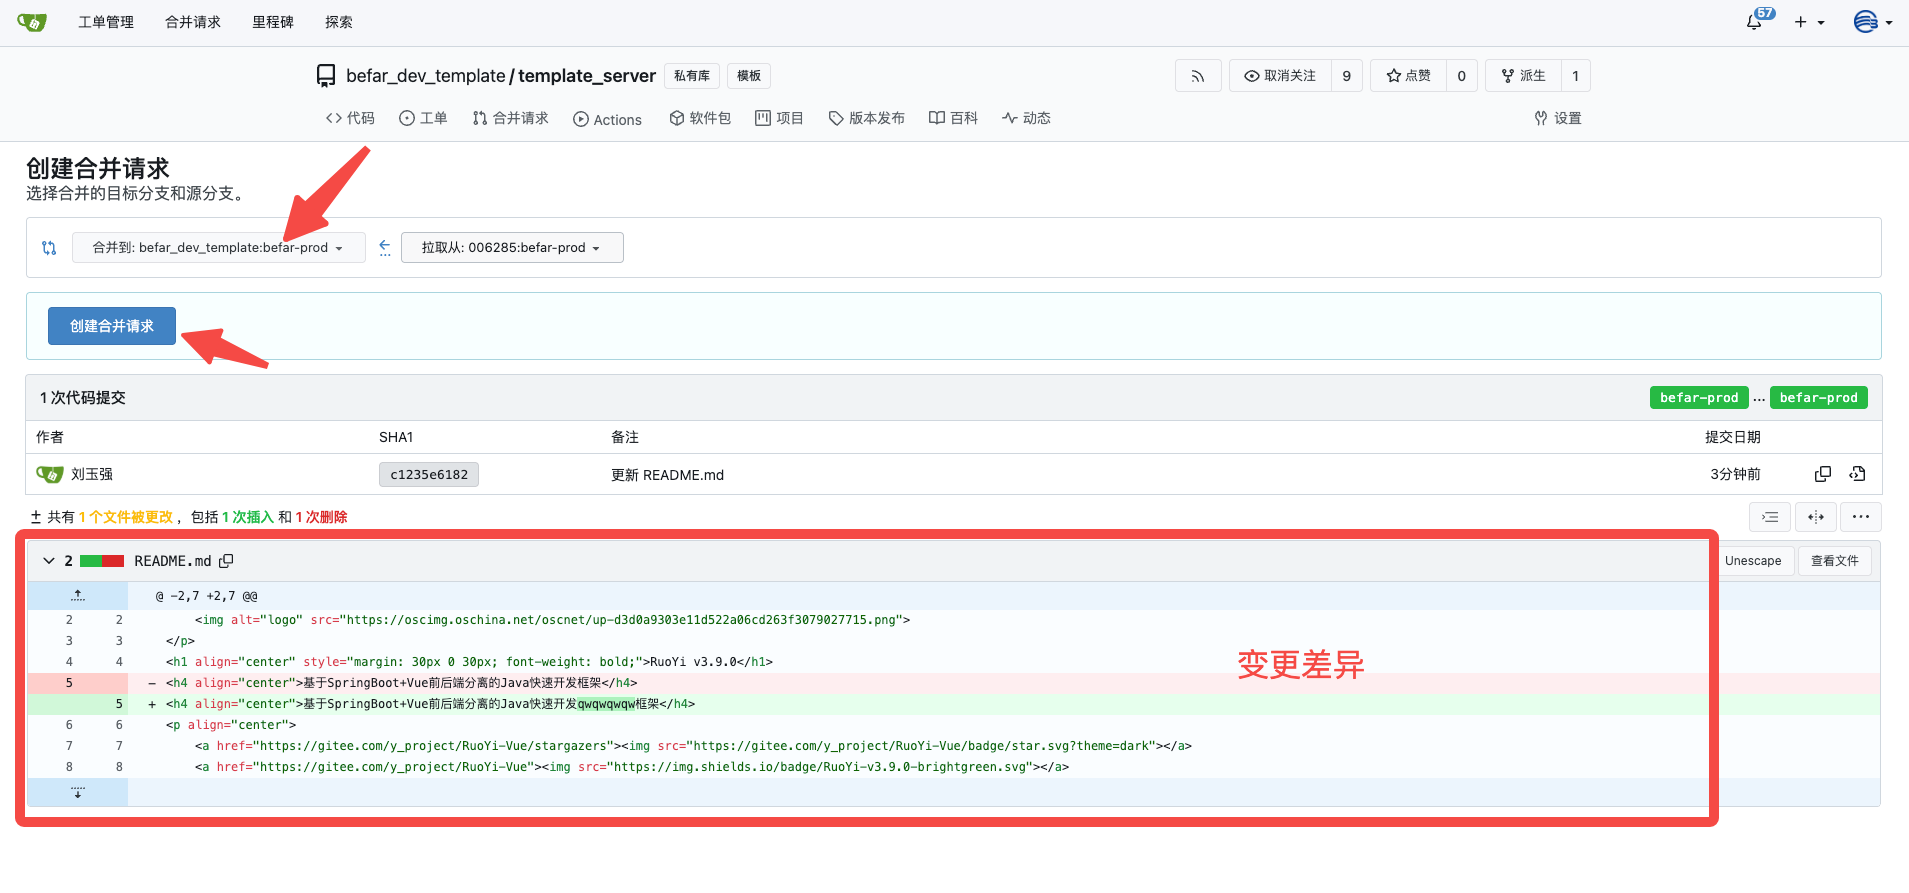Open the forks count 1
Viewport: 1909px width, 893px height.
(1576, 76)
